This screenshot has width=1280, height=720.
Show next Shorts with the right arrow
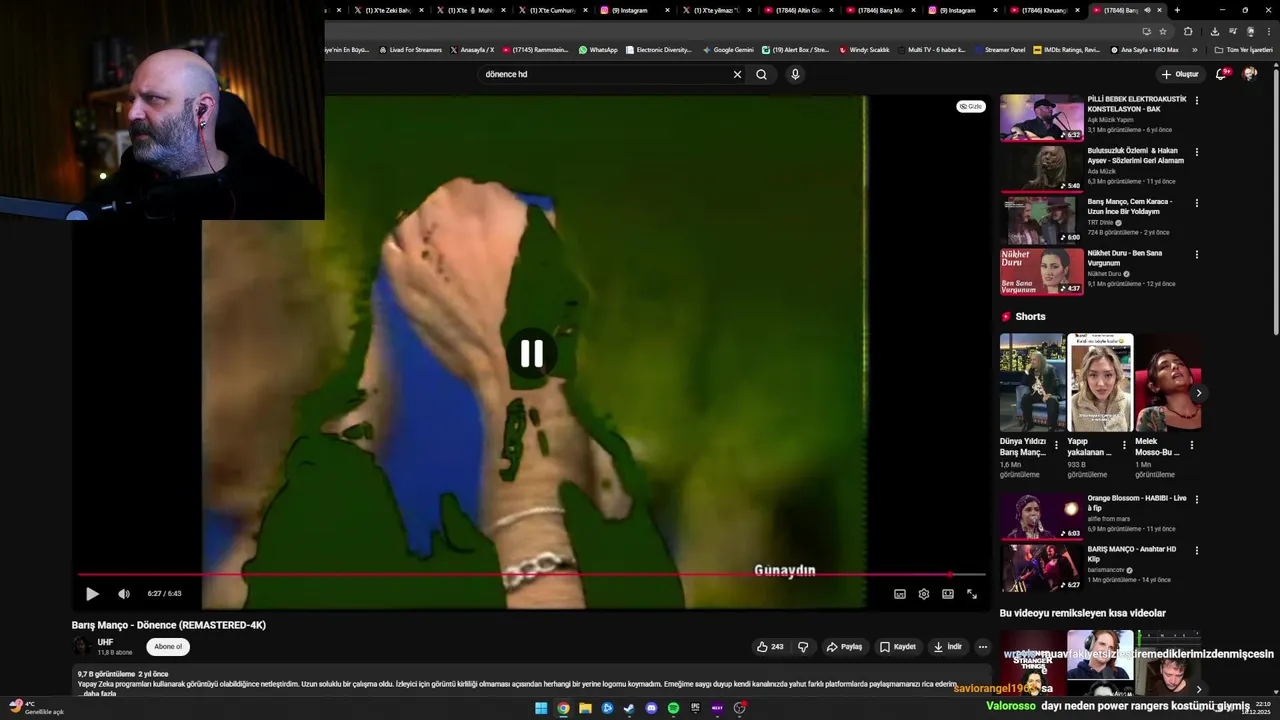[1198, 393]
